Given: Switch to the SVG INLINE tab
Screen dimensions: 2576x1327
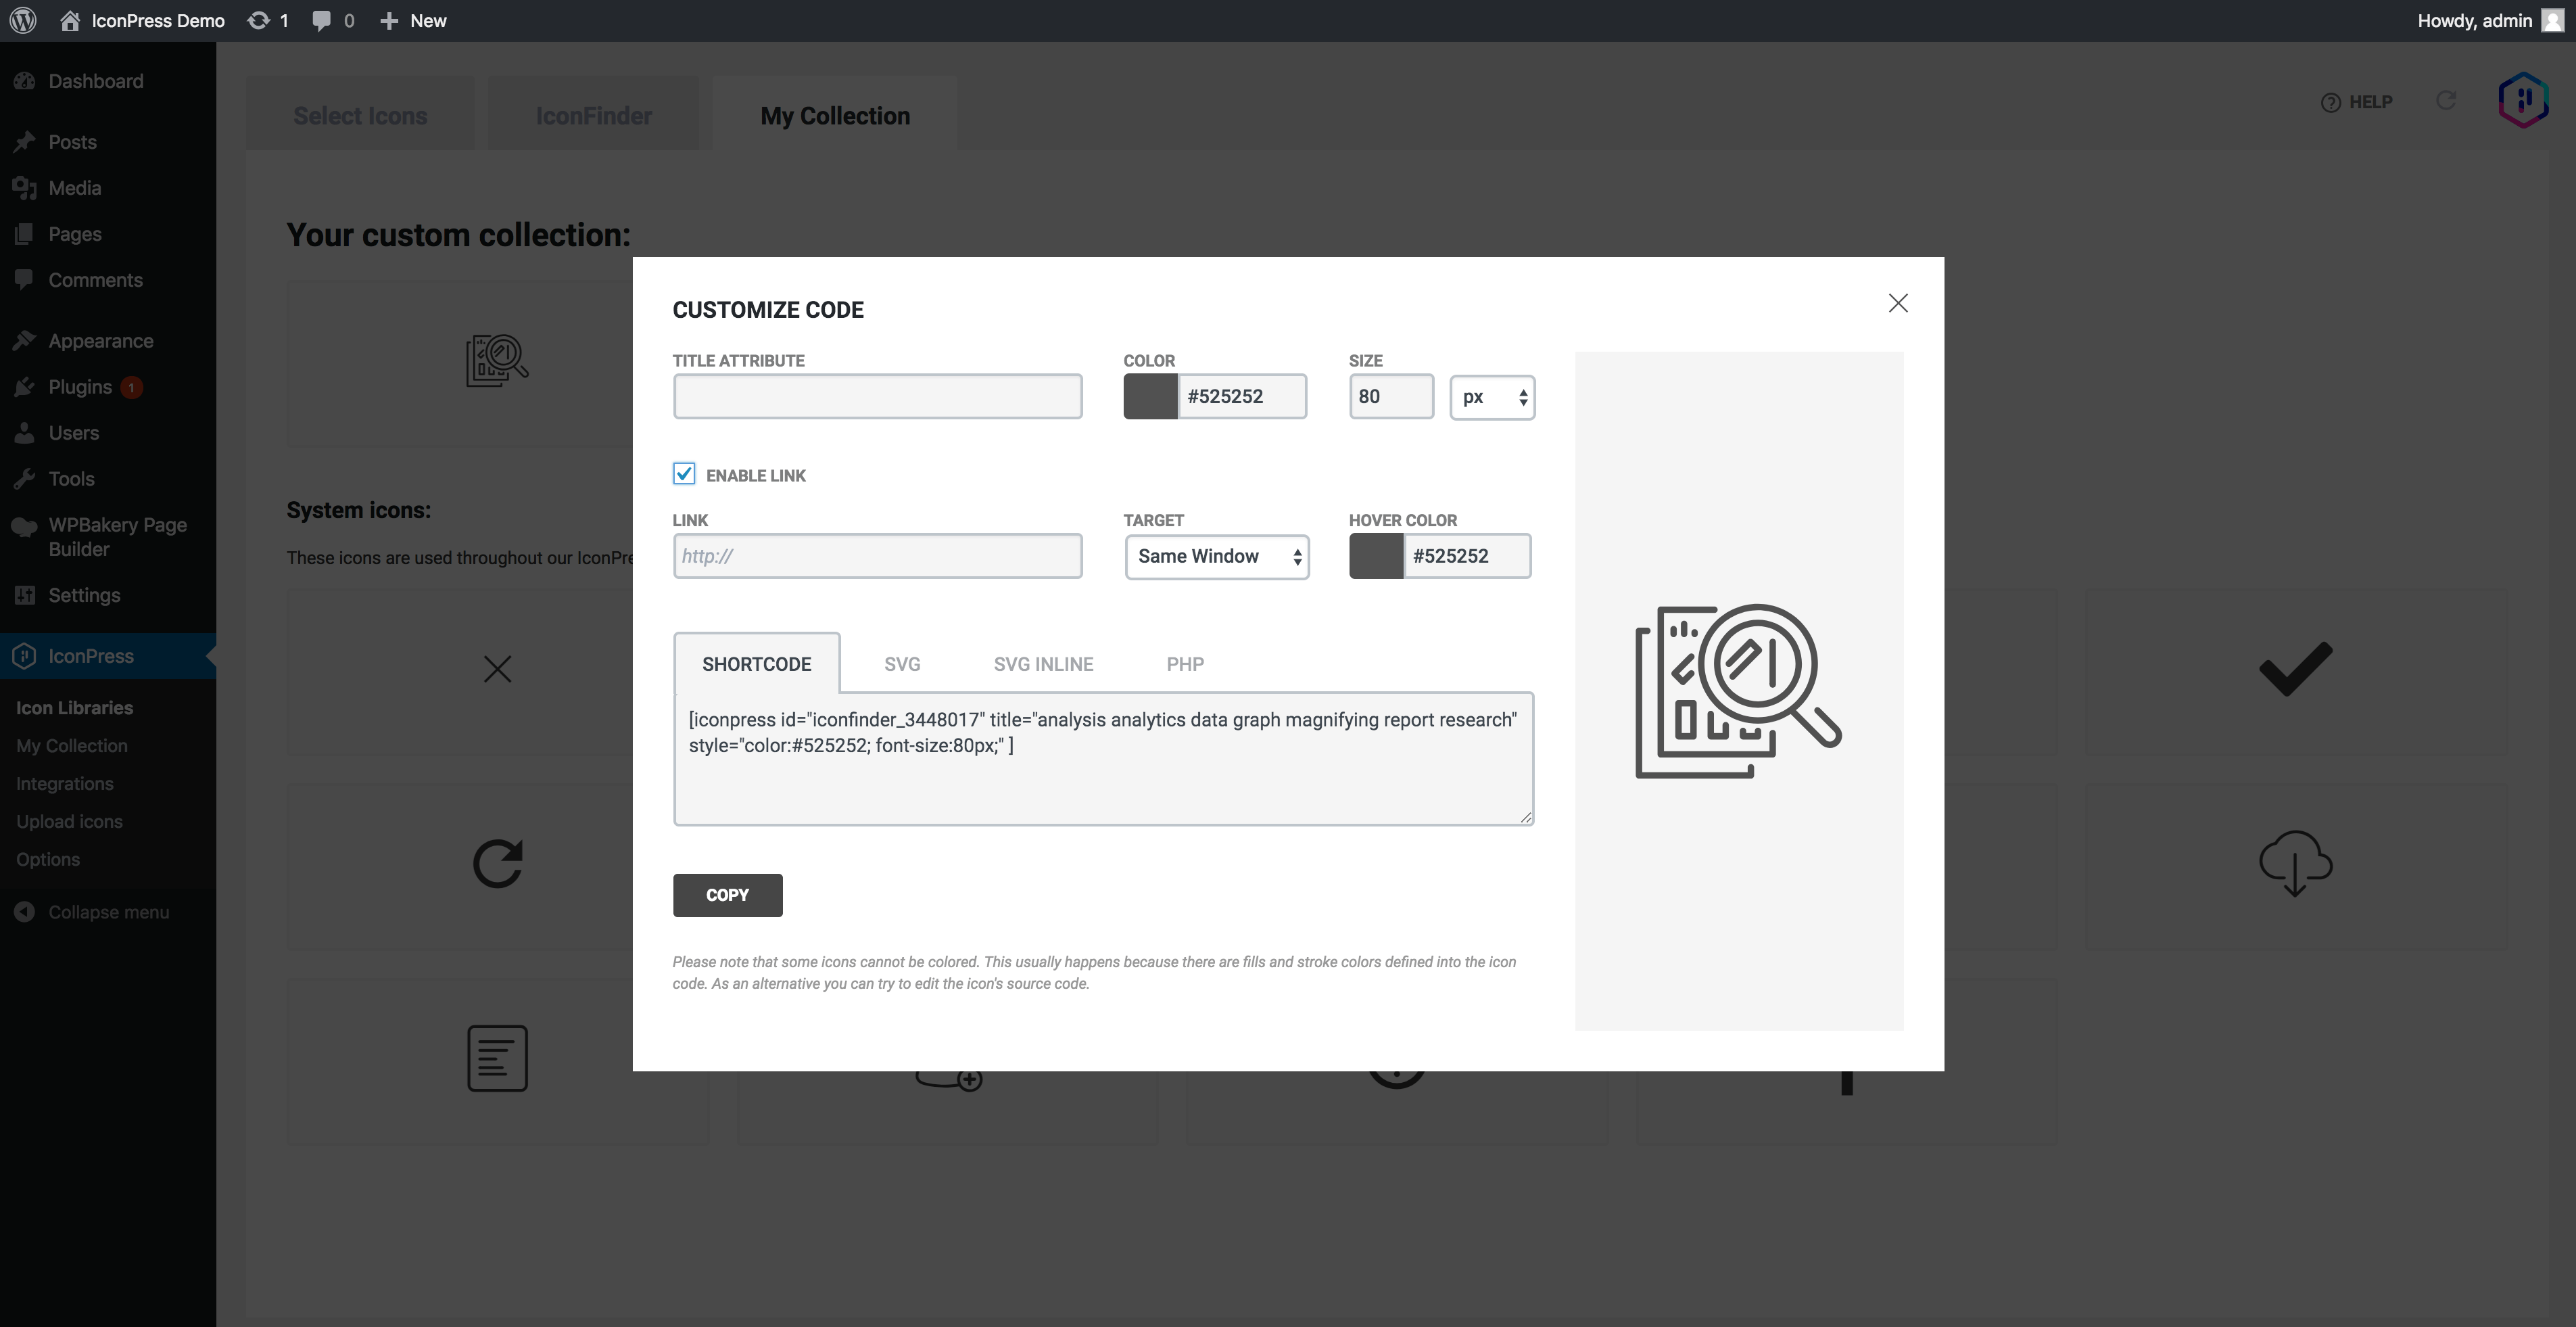Looking at the screenshot, I should [x=1043, y=663].
